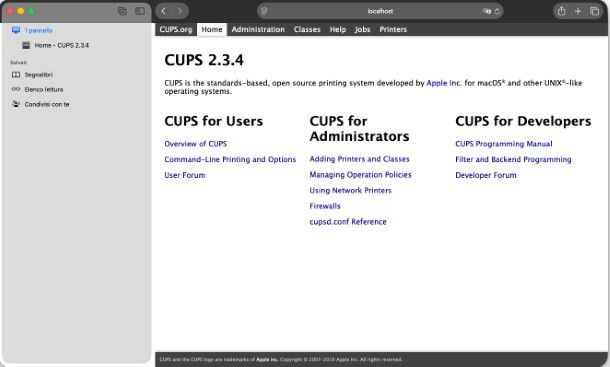The width and height of the screenshot is (610, 367).
Task: Open Command-Line Printing and Options link
Action: click(230, 159)
